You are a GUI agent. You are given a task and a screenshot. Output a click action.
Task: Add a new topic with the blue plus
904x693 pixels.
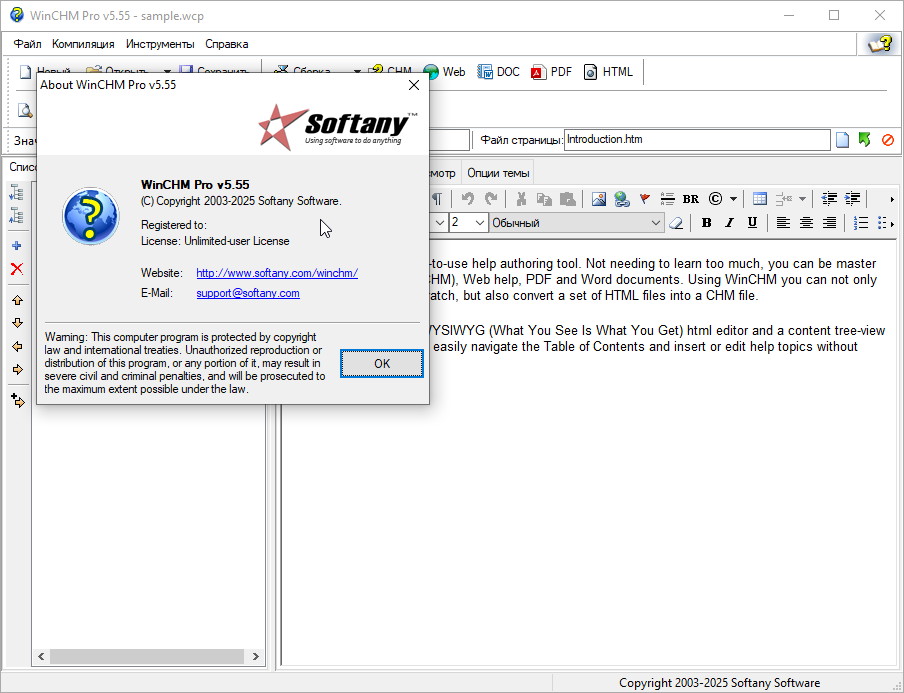pos(17,246)
